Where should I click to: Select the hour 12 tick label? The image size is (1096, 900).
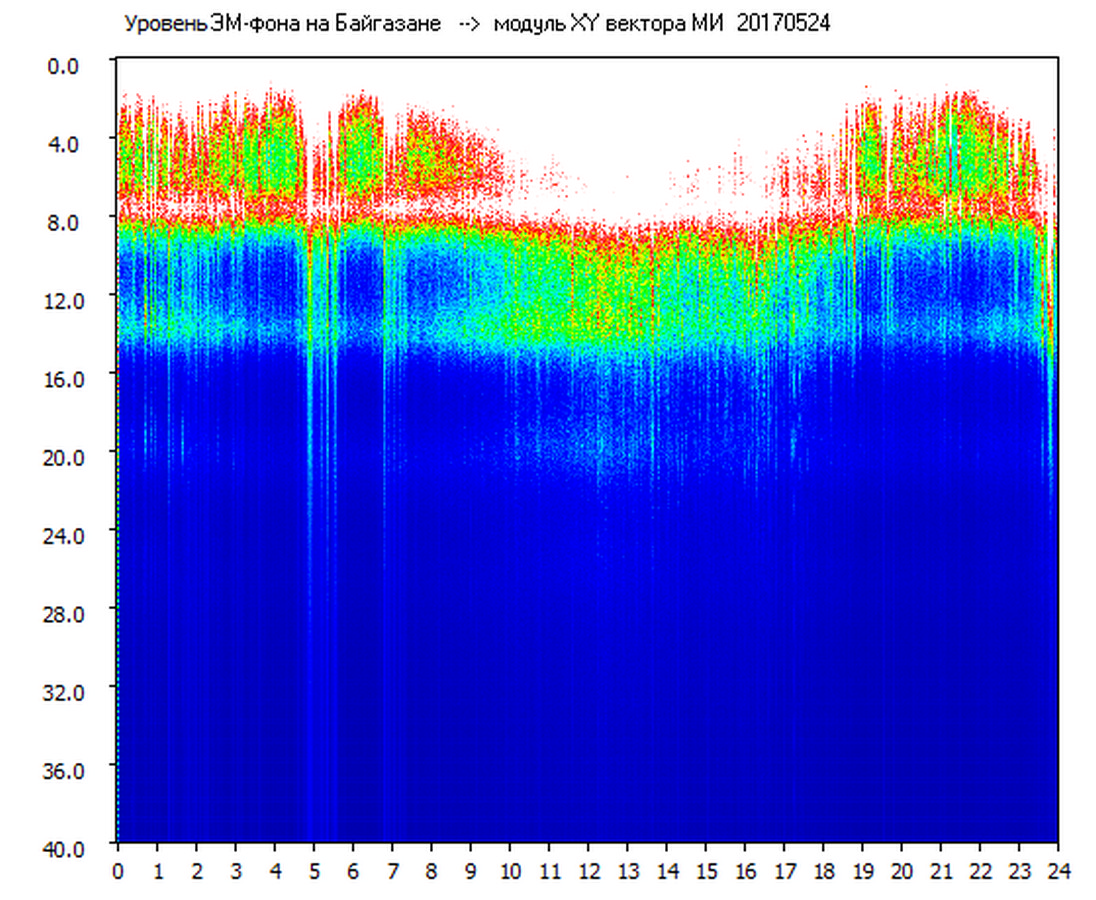coord(588,870)
